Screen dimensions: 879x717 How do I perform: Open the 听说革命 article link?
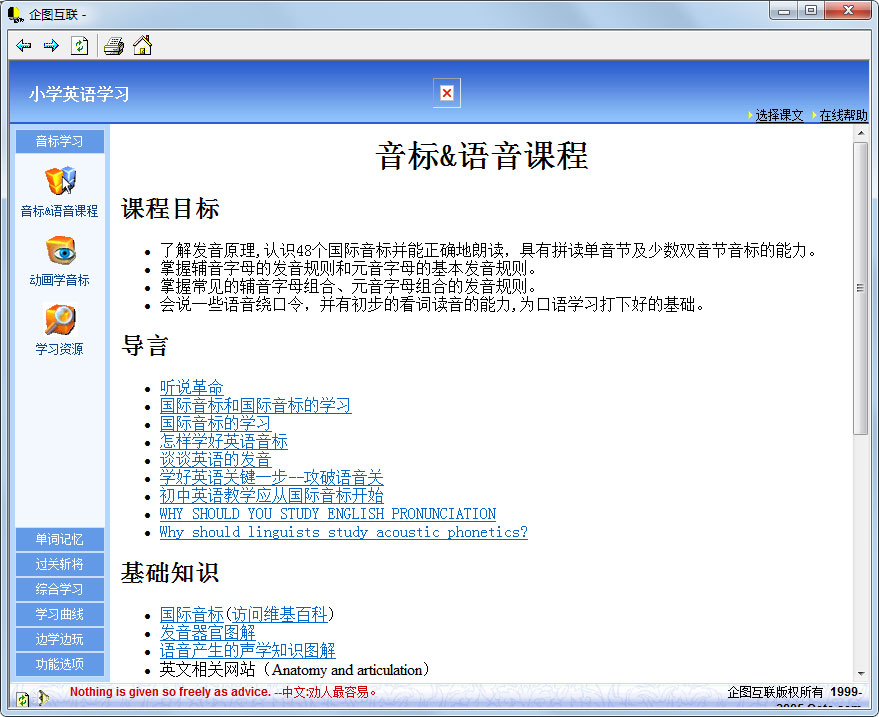191,387
